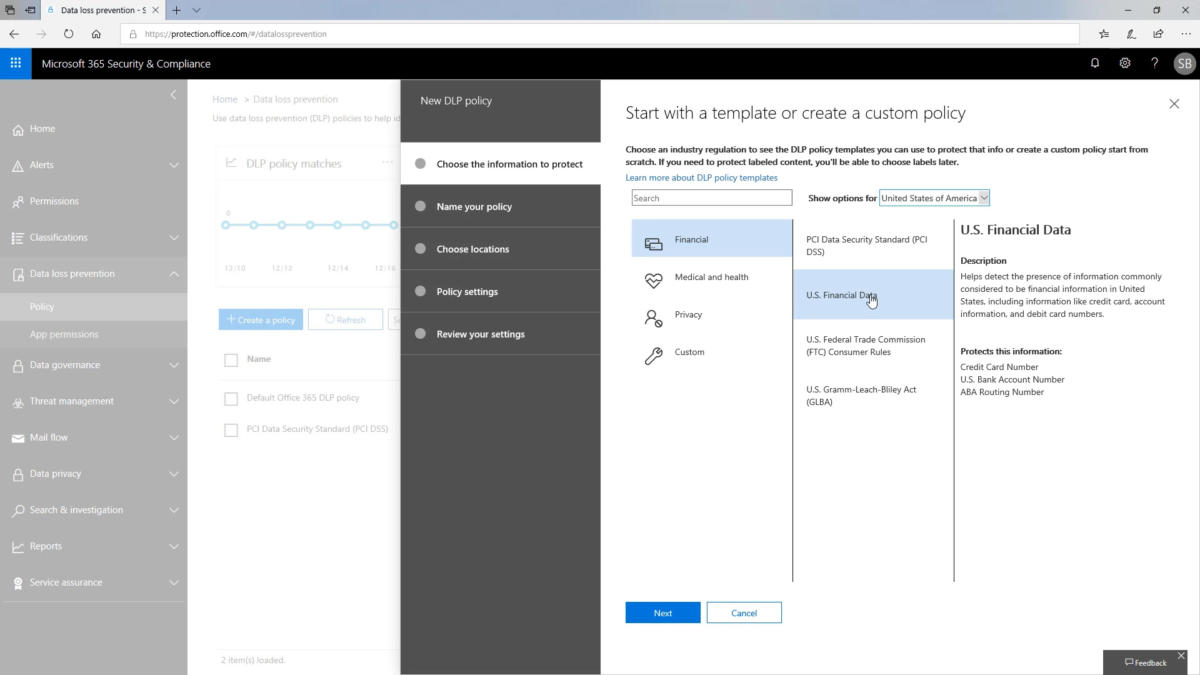Open the Policy submenu item

point(93,307)
